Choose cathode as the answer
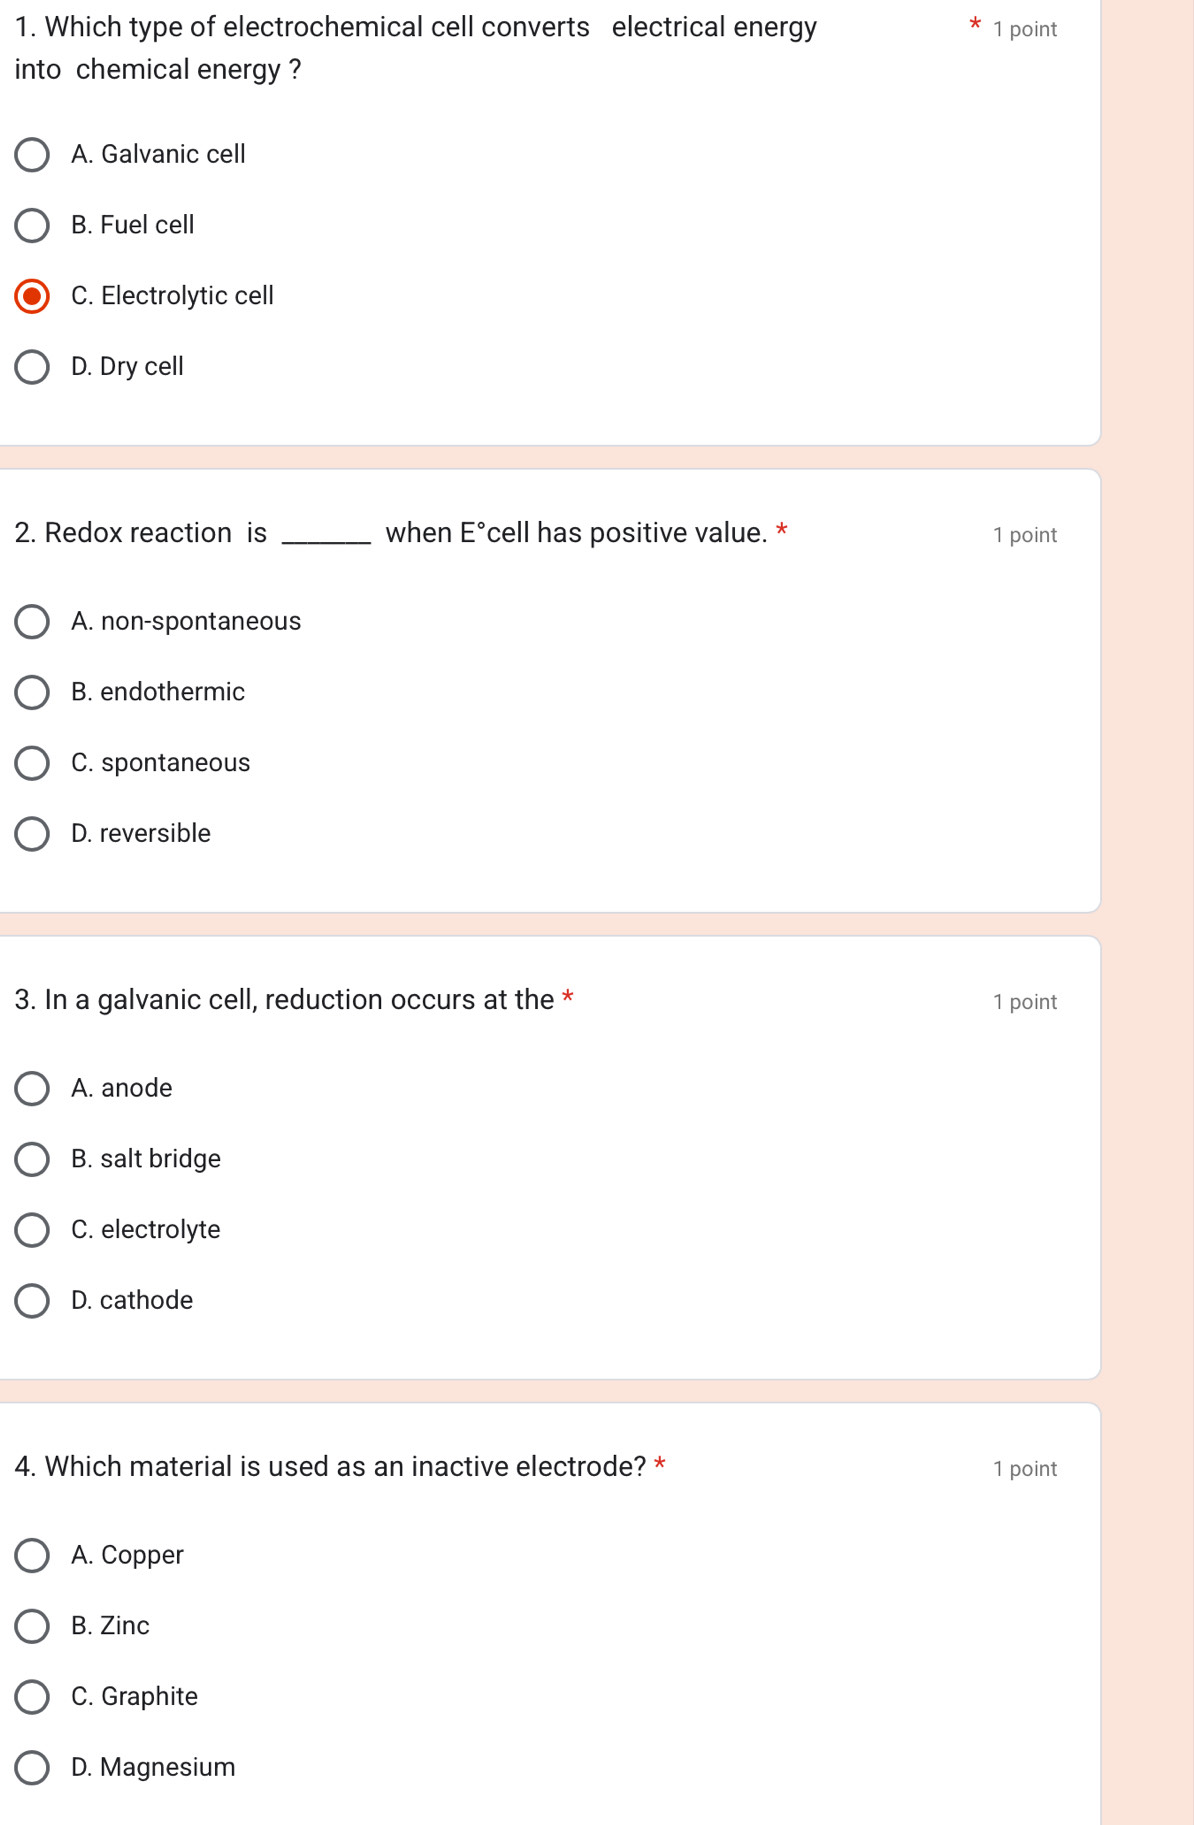The height and width of the screenshot is (1825, 1194). [x=32, y=1301]
